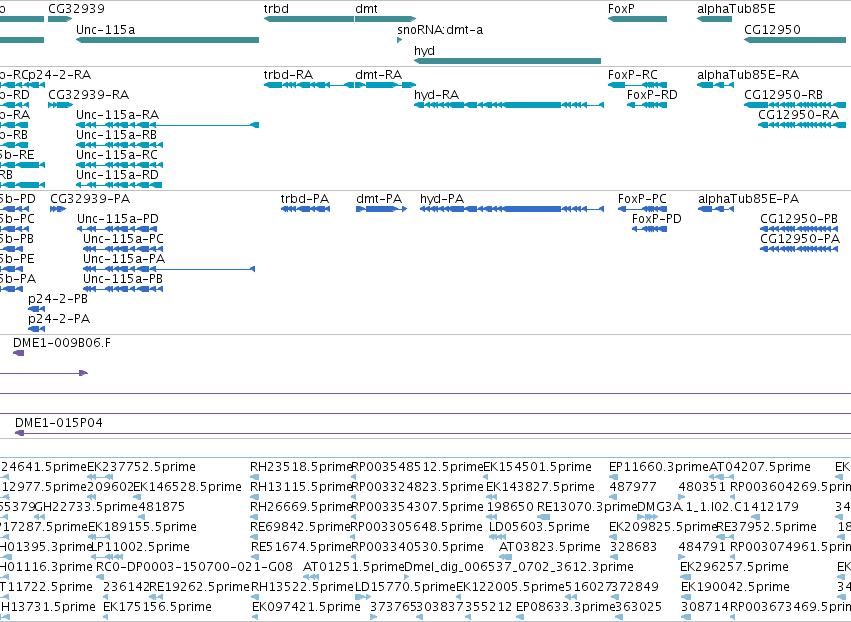This screenshot has width=851, height=622.
Task: Select EST LP11002.5prime
Action: (x=140, y=547)
